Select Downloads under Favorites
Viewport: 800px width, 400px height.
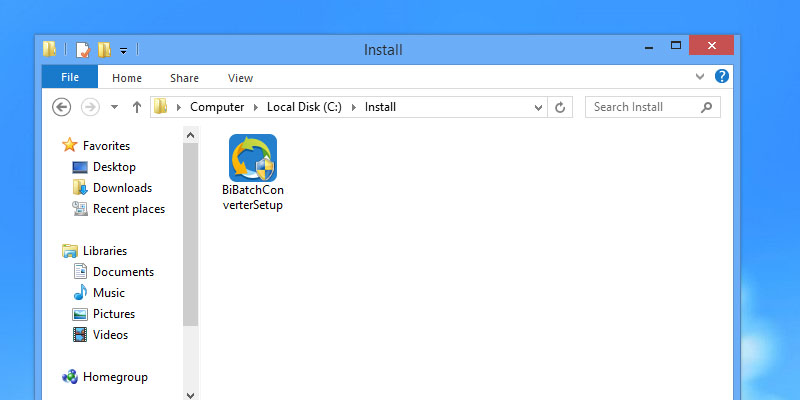[x=122, y=188]
